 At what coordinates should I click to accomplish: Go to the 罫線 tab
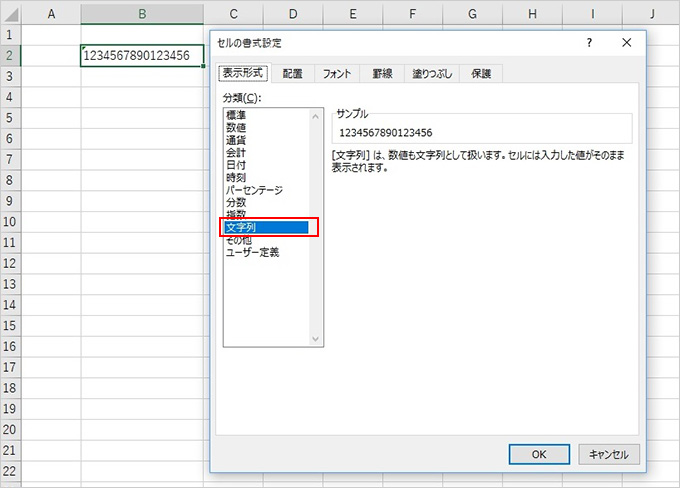382,74
